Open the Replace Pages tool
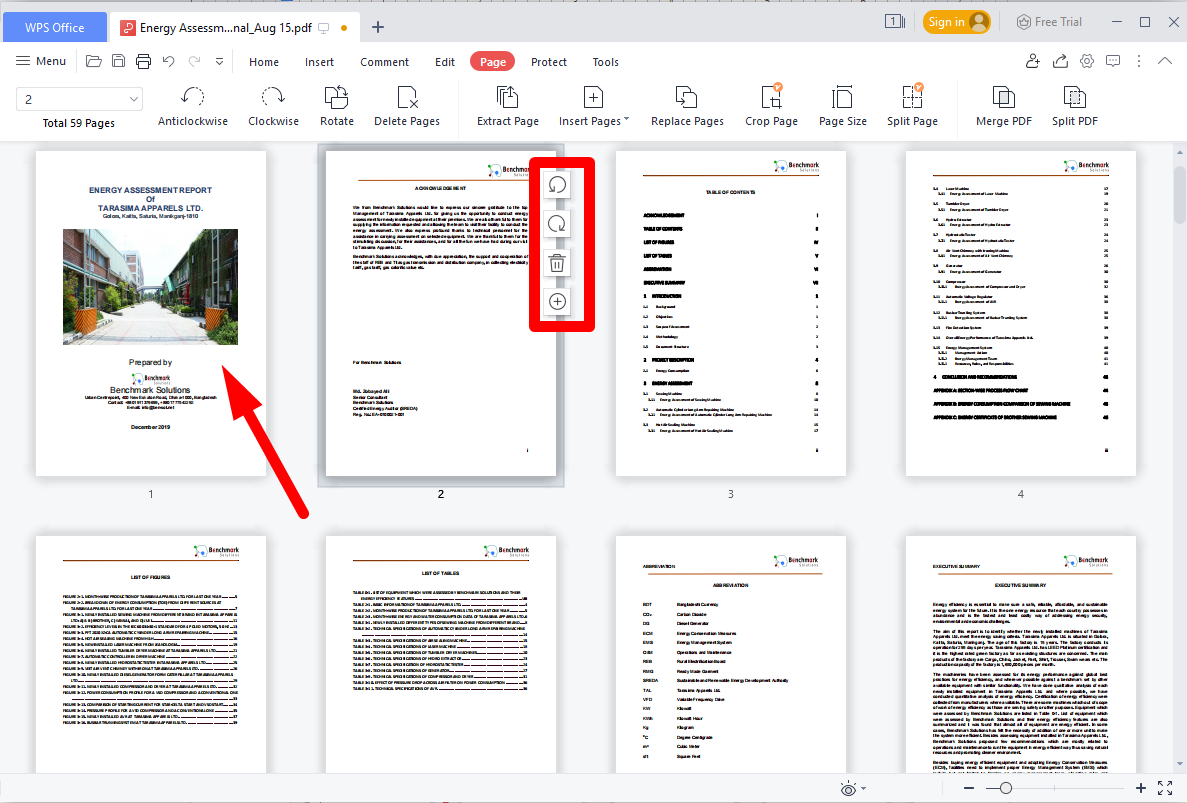The image size is (1187, 803). tap(687, 107)
